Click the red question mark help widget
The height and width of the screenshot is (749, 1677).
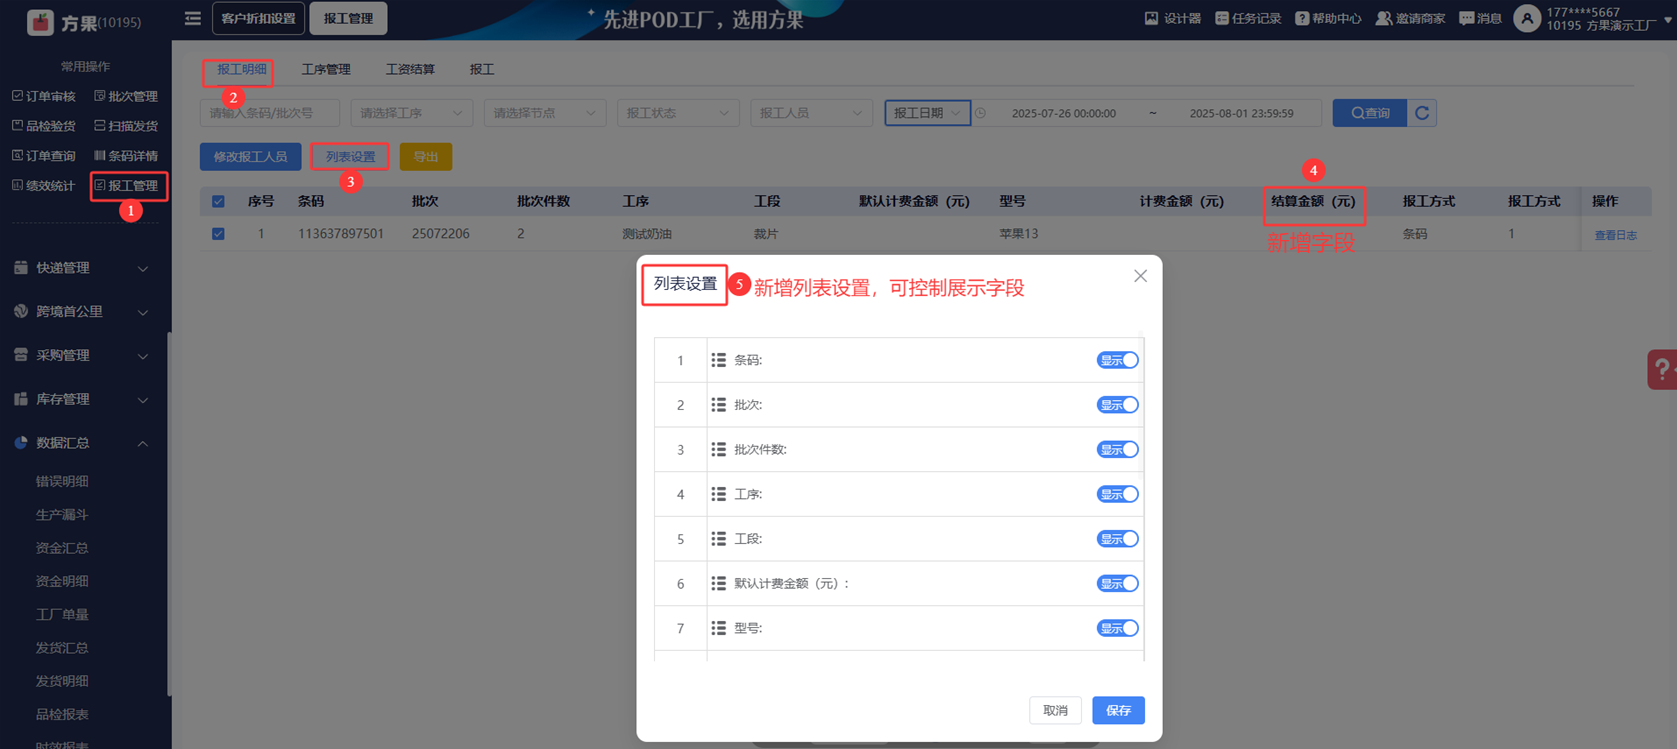1662,369
